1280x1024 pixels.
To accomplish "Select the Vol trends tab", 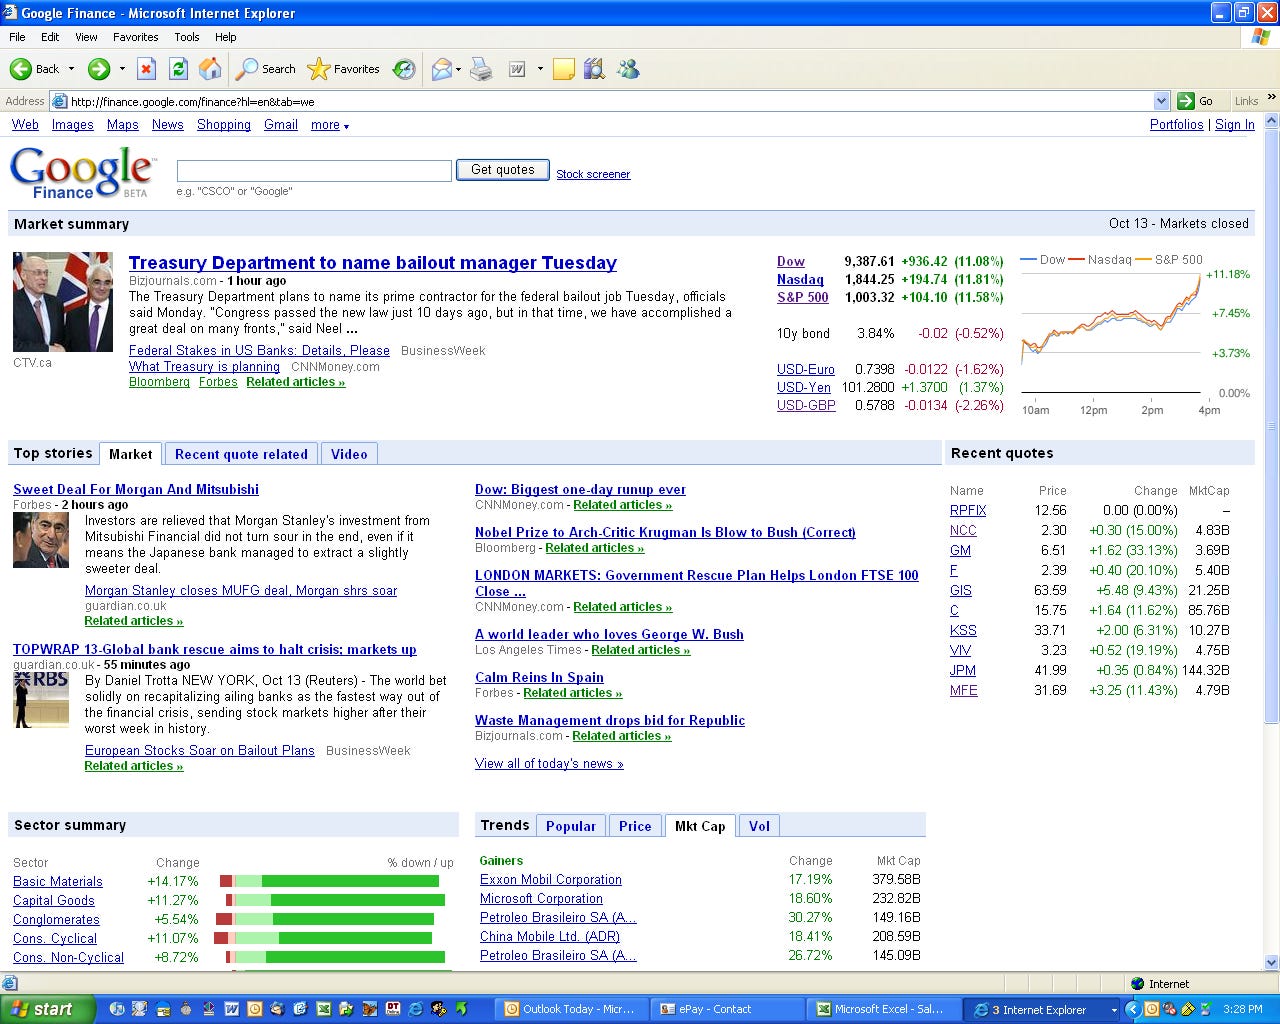I will tap(760, 826).
